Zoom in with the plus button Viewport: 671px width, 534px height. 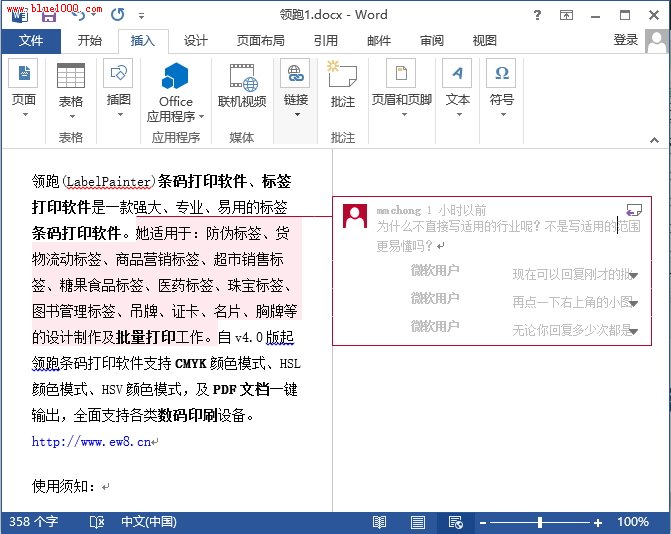coord(598,522)
